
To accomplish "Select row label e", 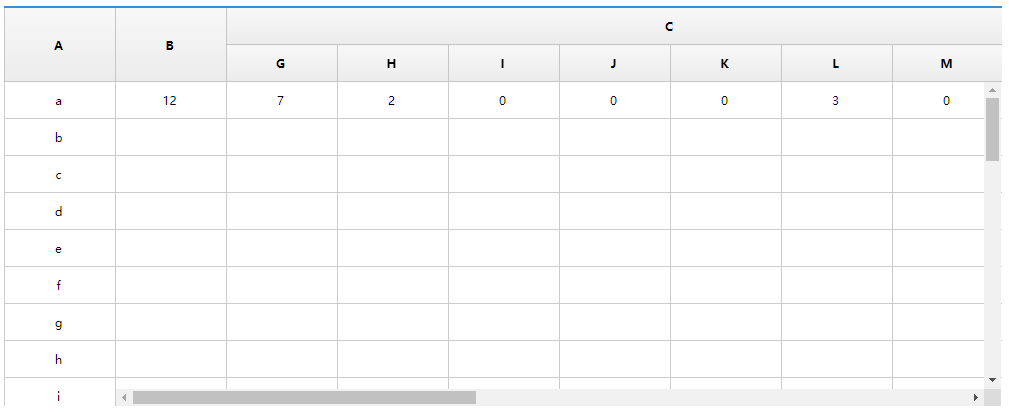I will tap(60, 248).
